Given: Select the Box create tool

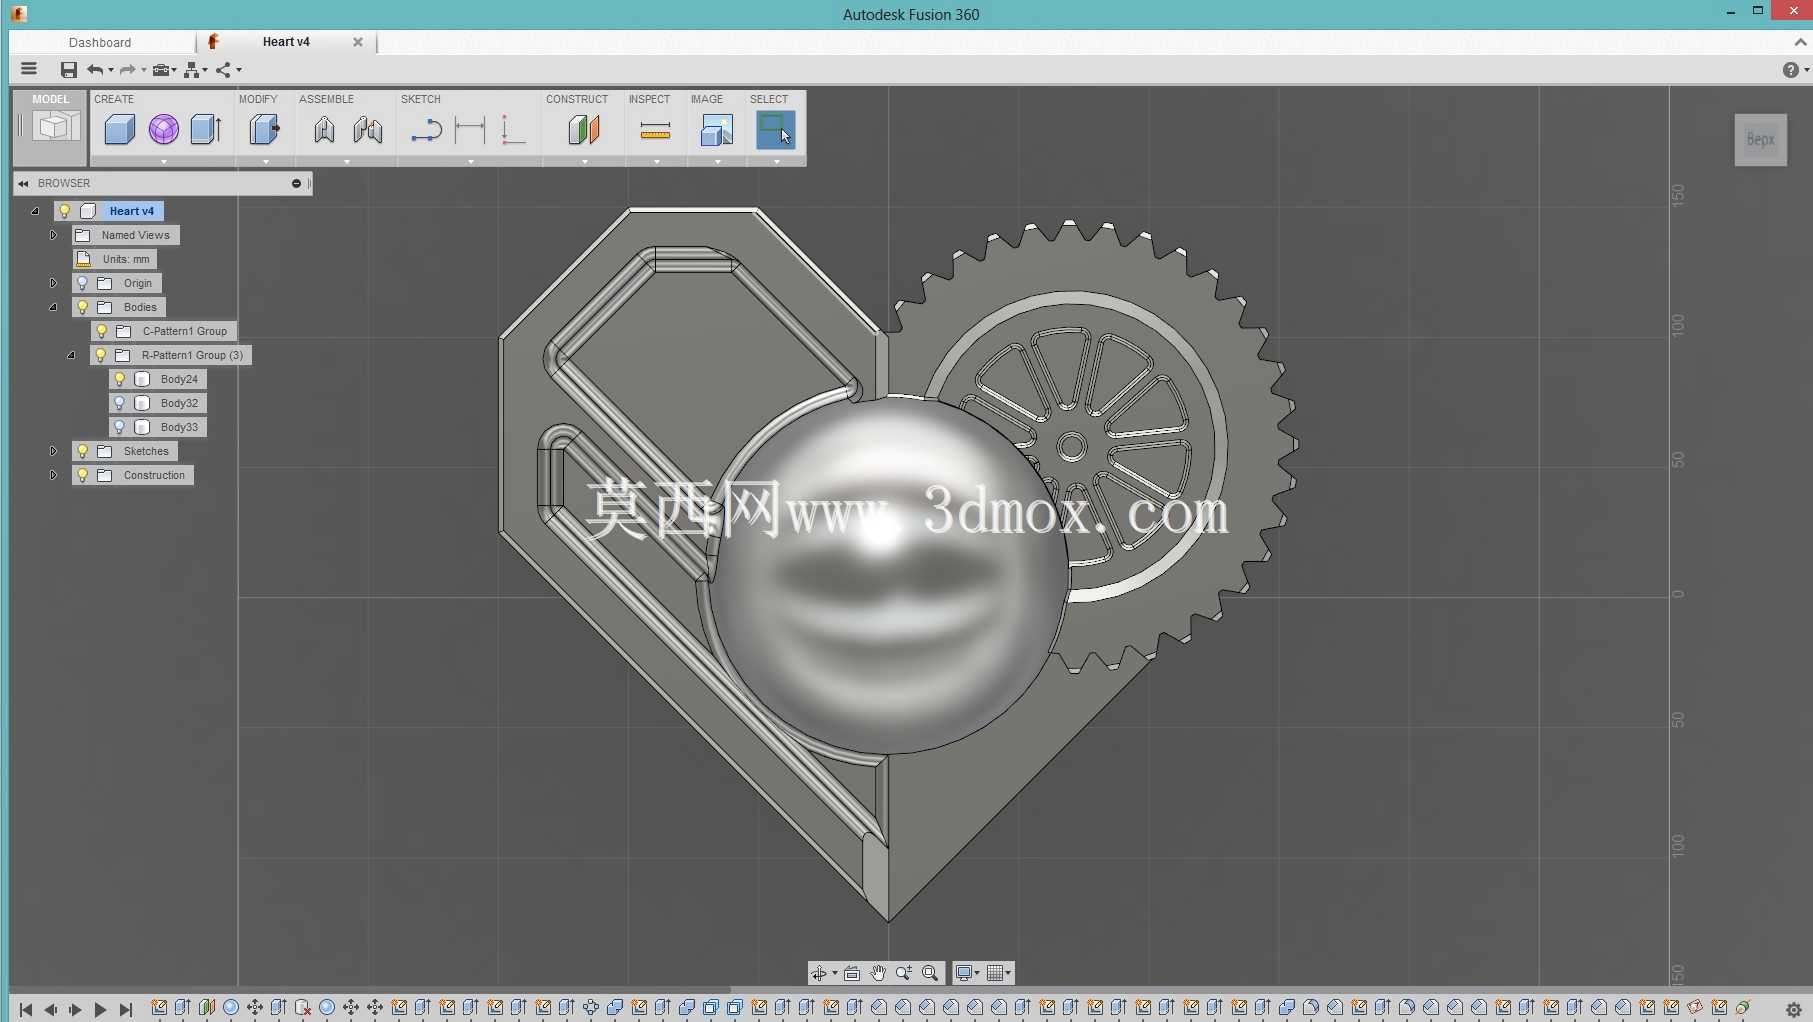Looking at the screenshot, I should 120,129.
